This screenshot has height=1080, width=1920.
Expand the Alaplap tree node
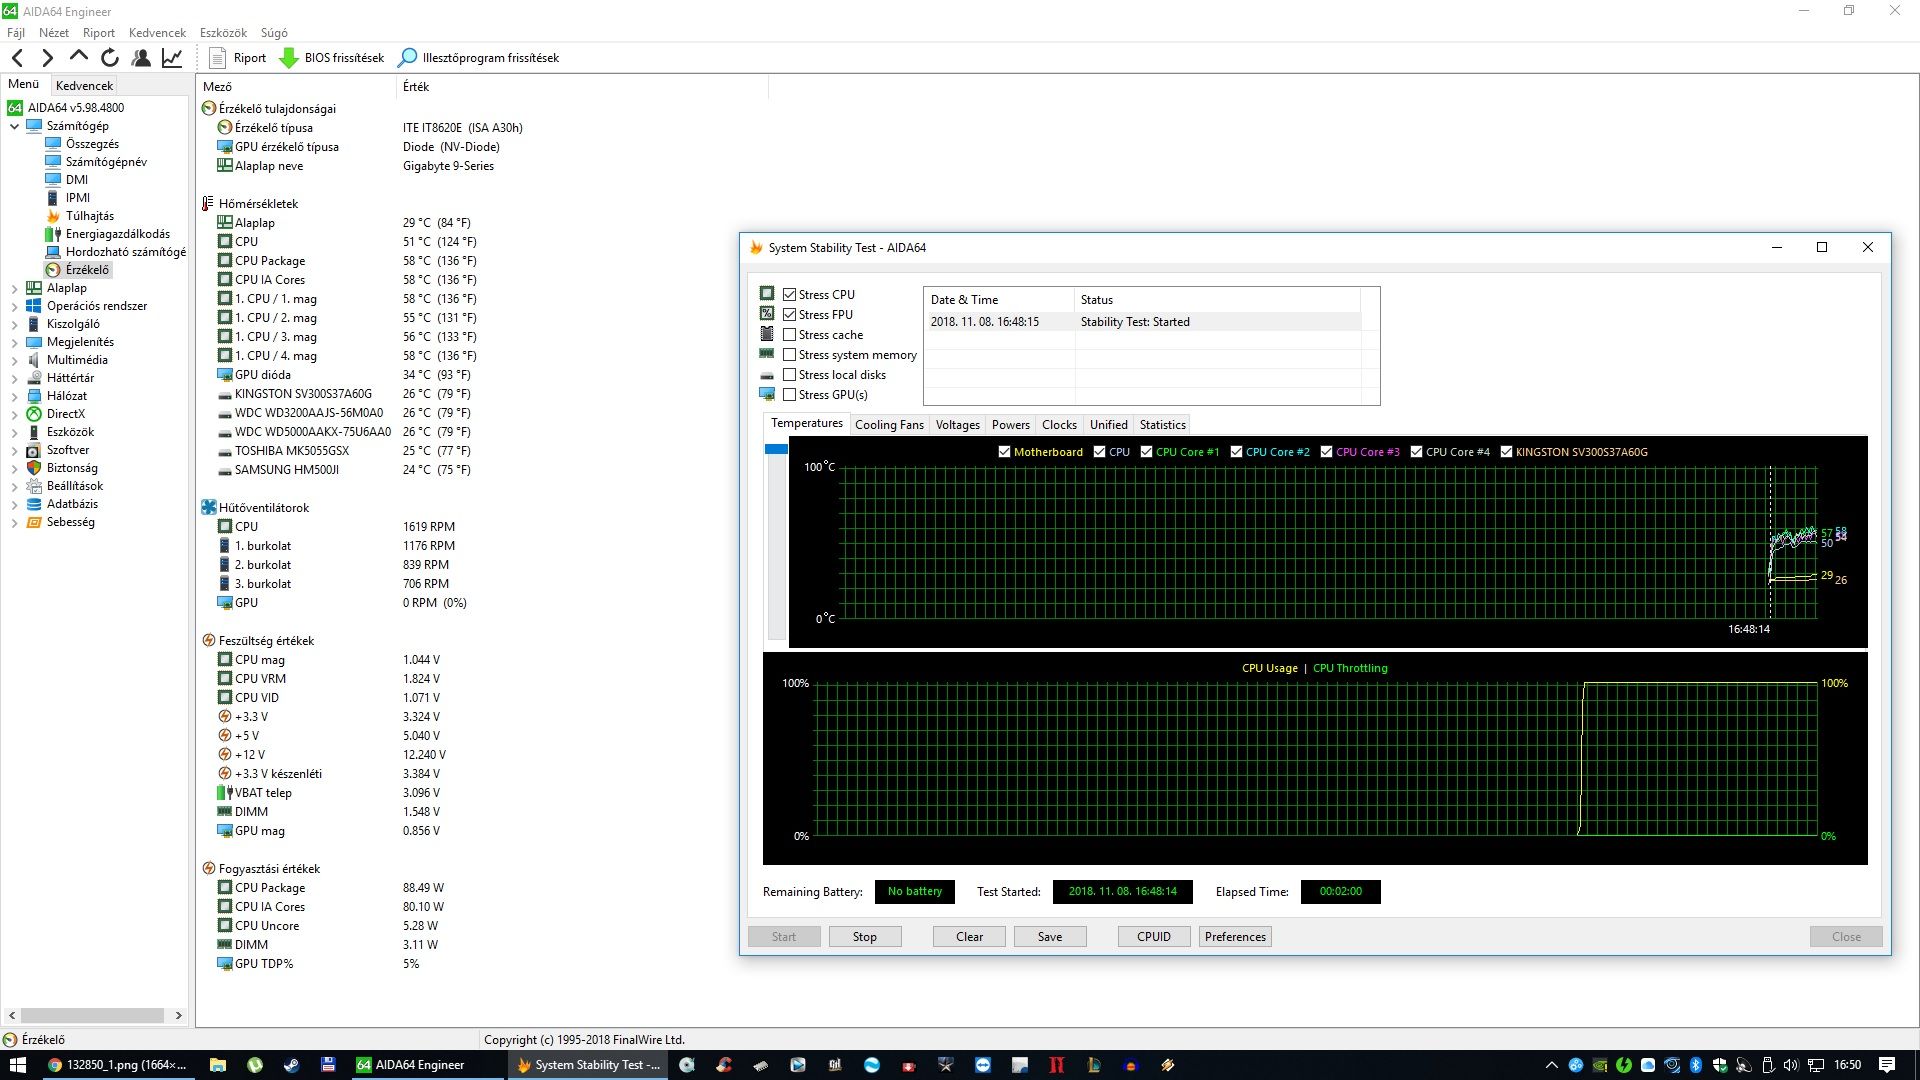pos(14,288)
